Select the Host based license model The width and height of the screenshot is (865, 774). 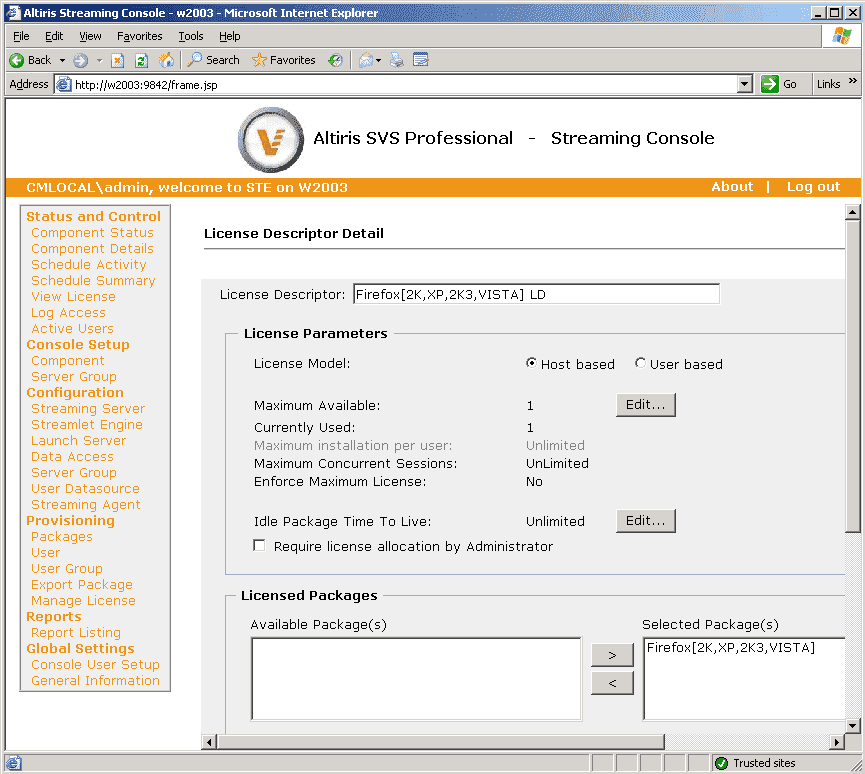tap(531, 364)
